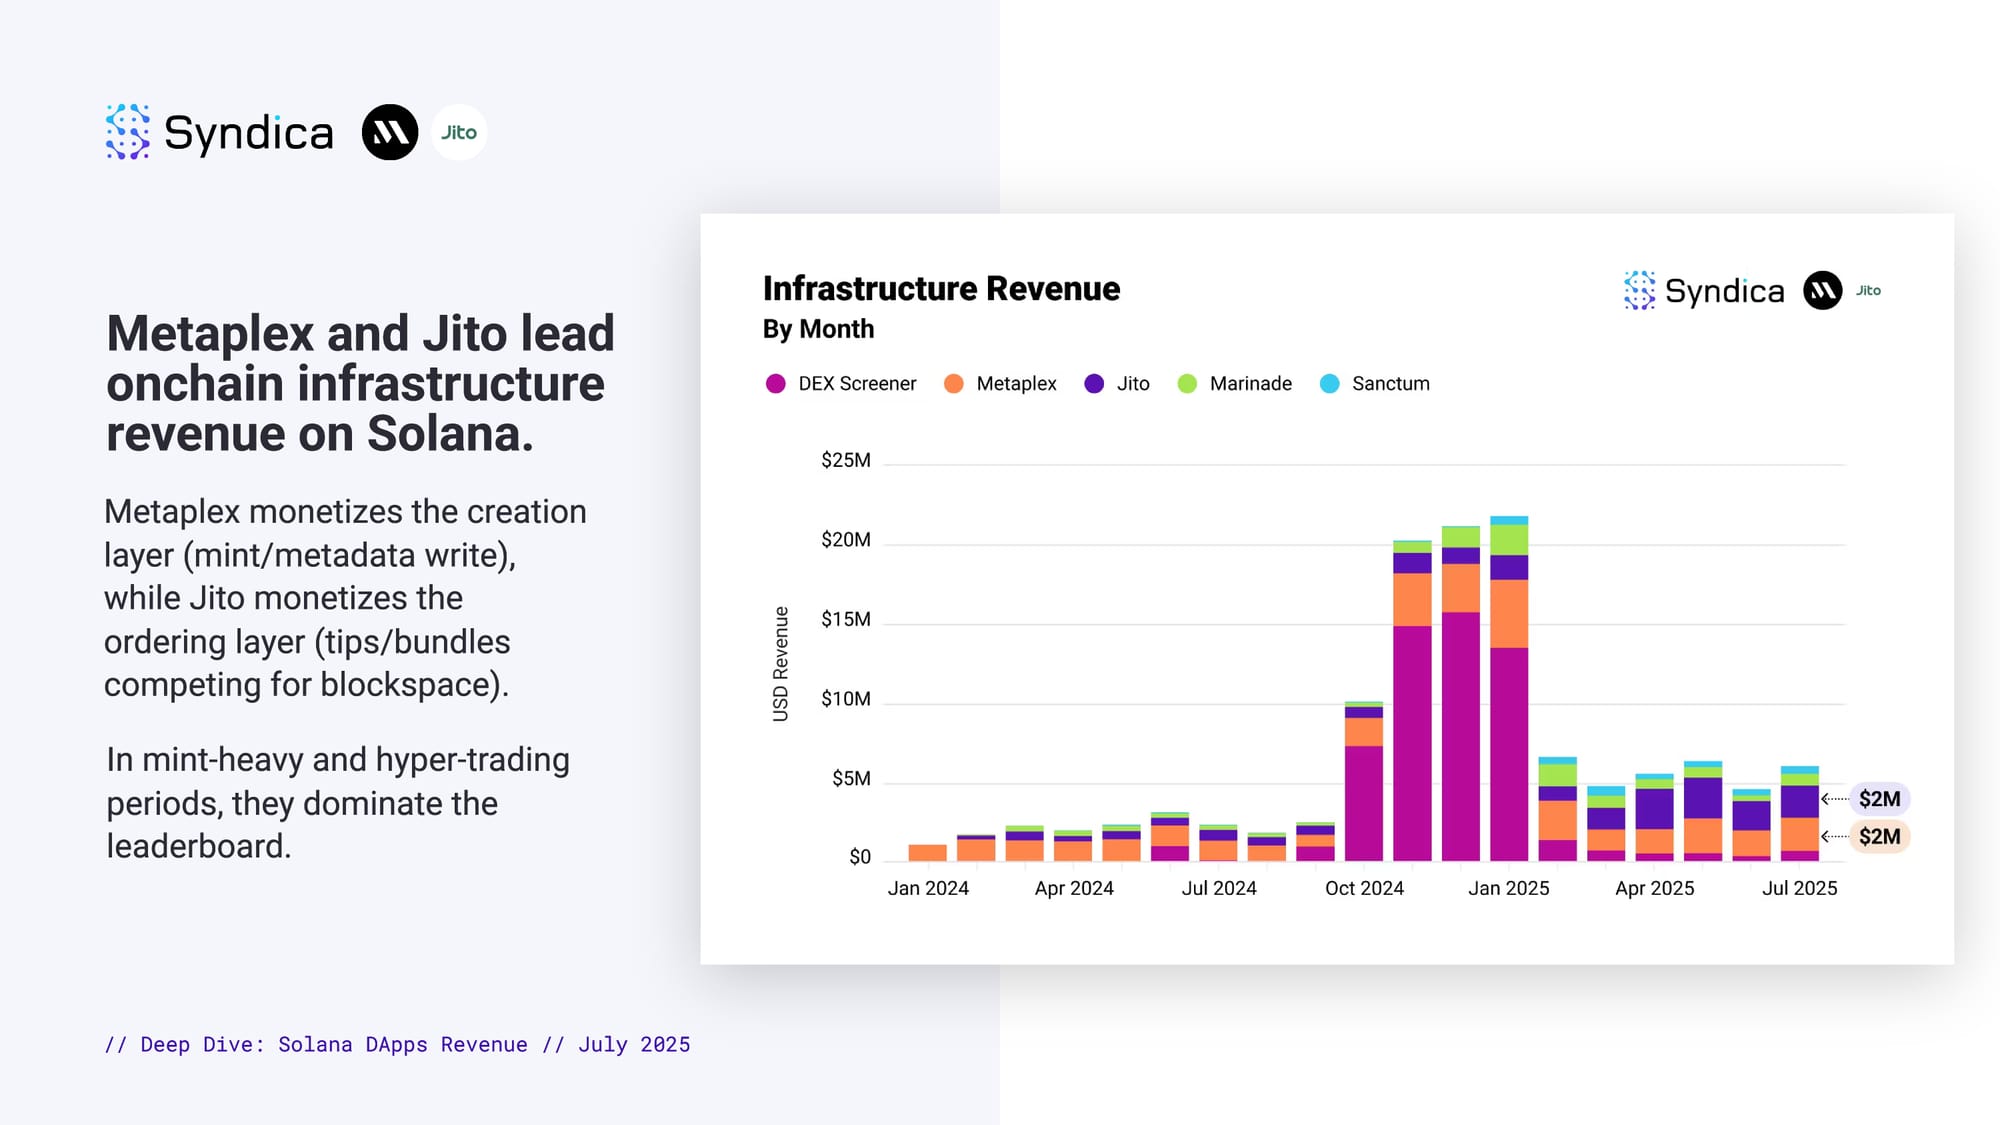The height and width of the screenshot is (1125, 2000).
Task: Click the Jan 2024 x-axis label
Action: pos(928,888)
